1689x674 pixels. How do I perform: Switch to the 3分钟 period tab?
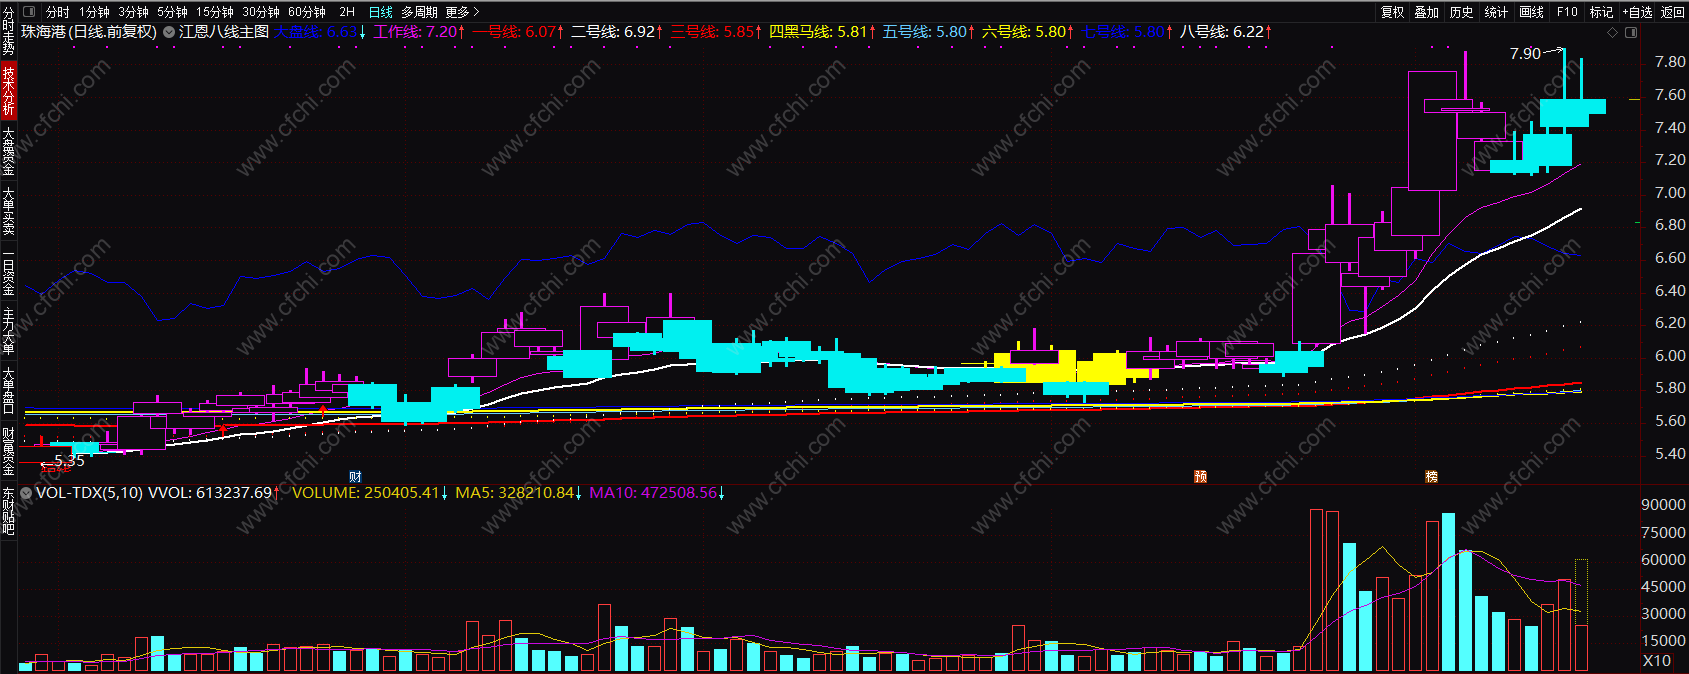(133, 12)
